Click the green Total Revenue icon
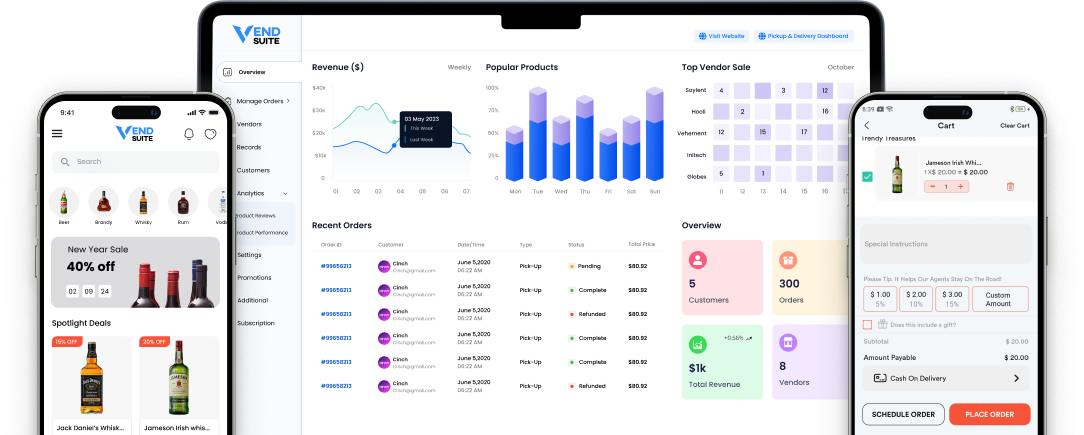Screen dimensions: 1084x435 (698, 343)
